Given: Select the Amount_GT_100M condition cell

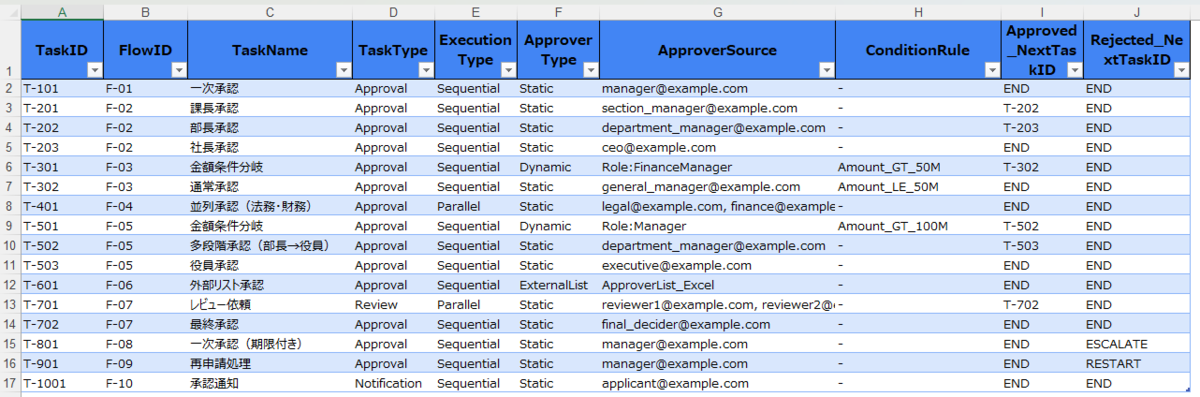Looking at the screenshot, I should tap(917, 226).
